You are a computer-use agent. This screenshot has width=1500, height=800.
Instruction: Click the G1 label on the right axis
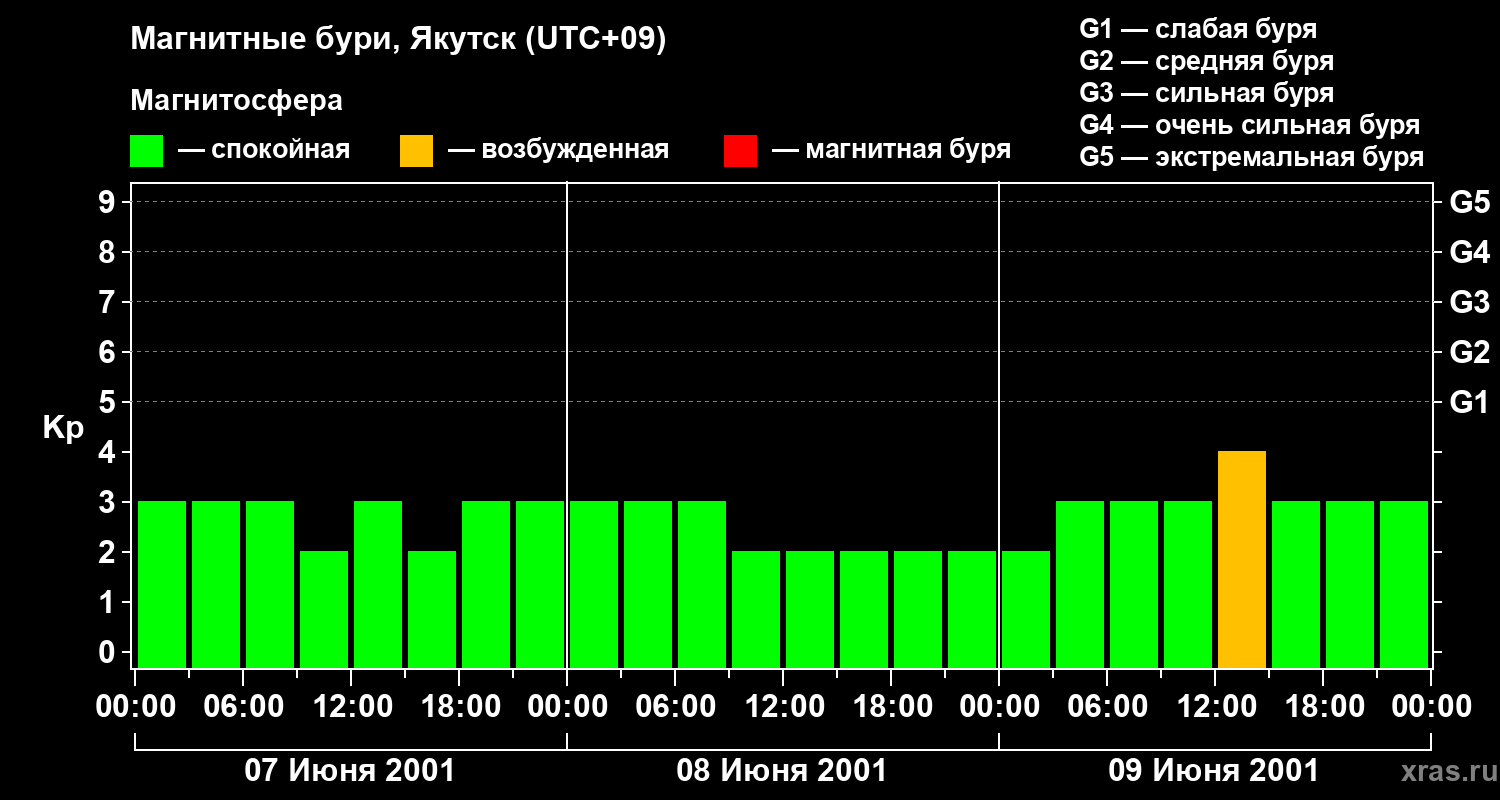(1469, 402)
